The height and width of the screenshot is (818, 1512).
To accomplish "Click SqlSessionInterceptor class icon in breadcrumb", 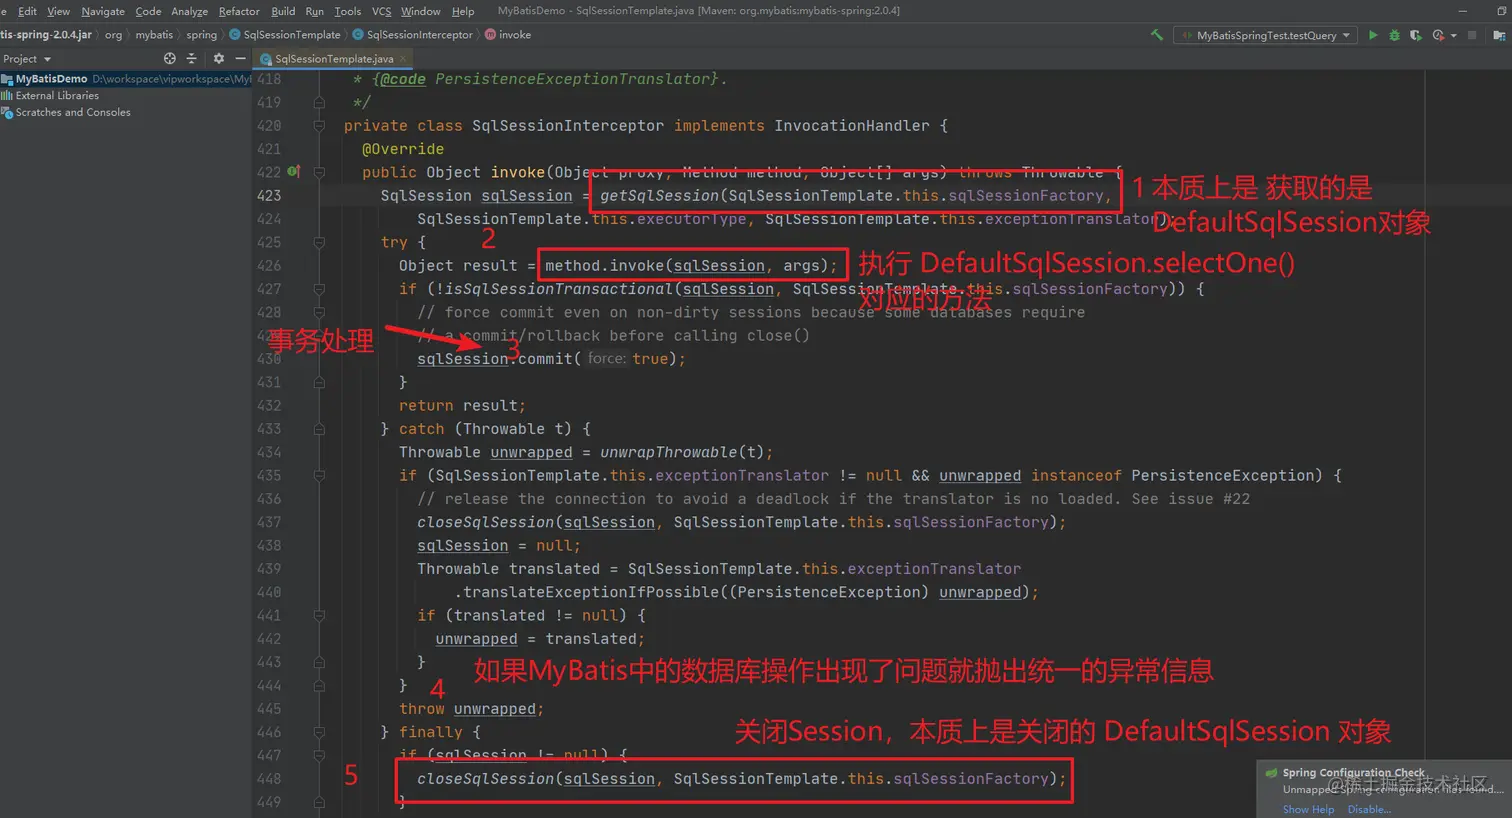I will click(358, 35).
